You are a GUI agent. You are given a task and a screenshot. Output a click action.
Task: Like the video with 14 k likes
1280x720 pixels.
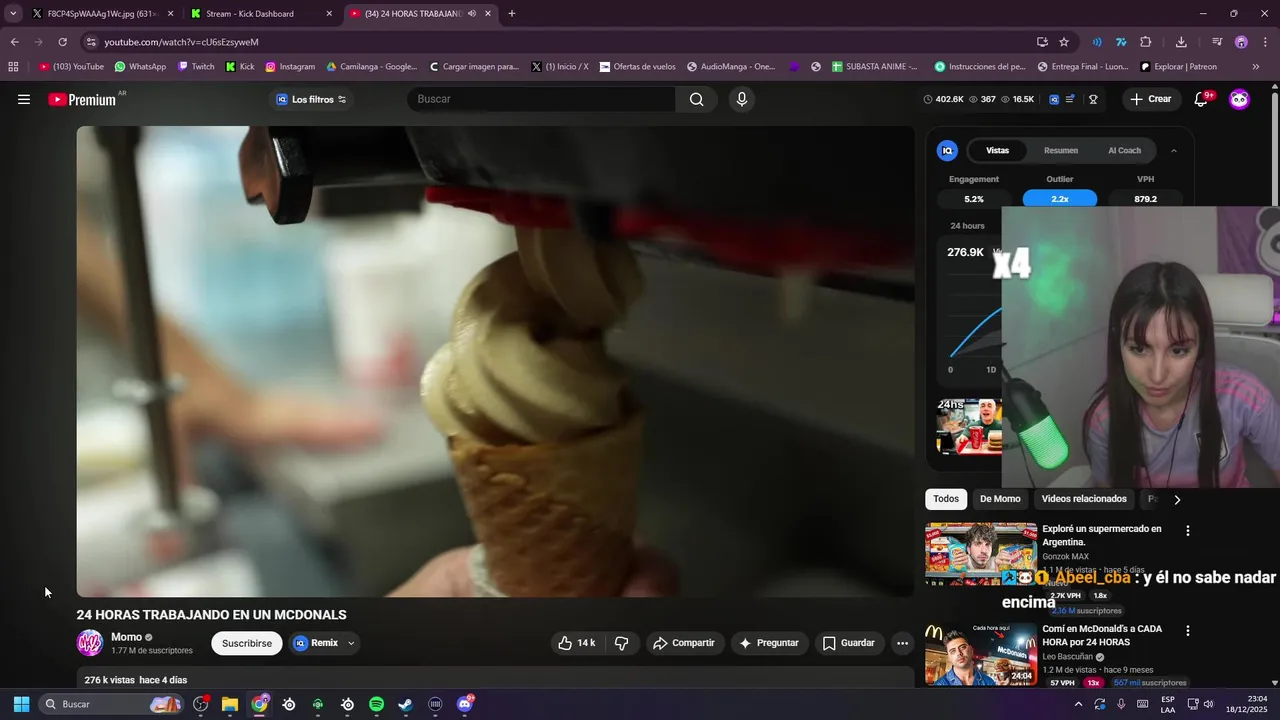pyautogui.click(x=577, y=643)
